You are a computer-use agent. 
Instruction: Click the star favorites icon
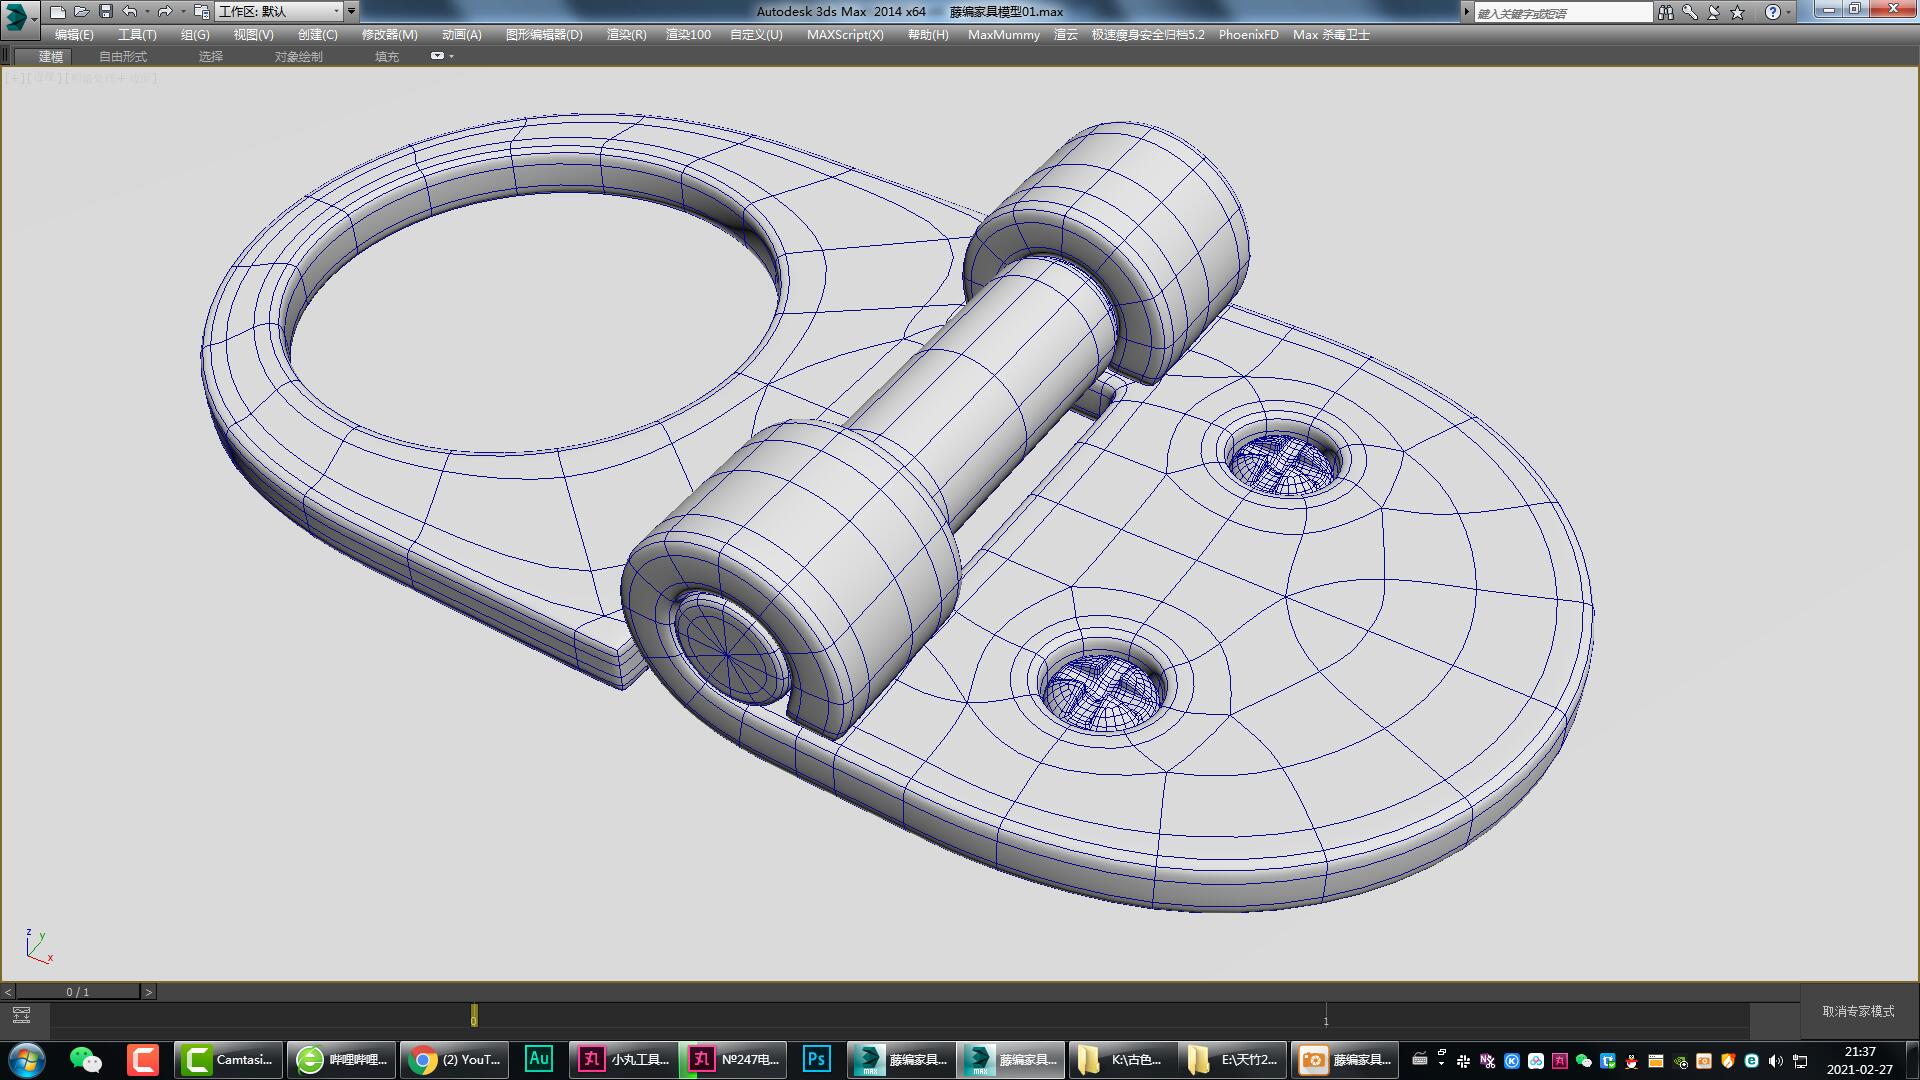(1738, 12)
